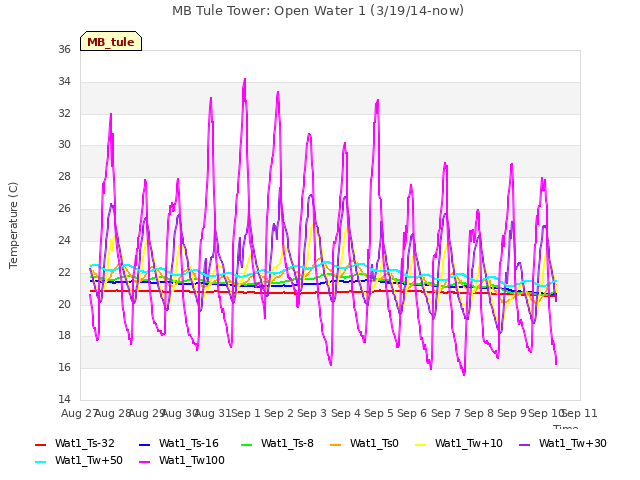Click the red Wat1_Ts-32 legend swatch
The width and height of the screenshot is (640, 480).
coord(40,444)
